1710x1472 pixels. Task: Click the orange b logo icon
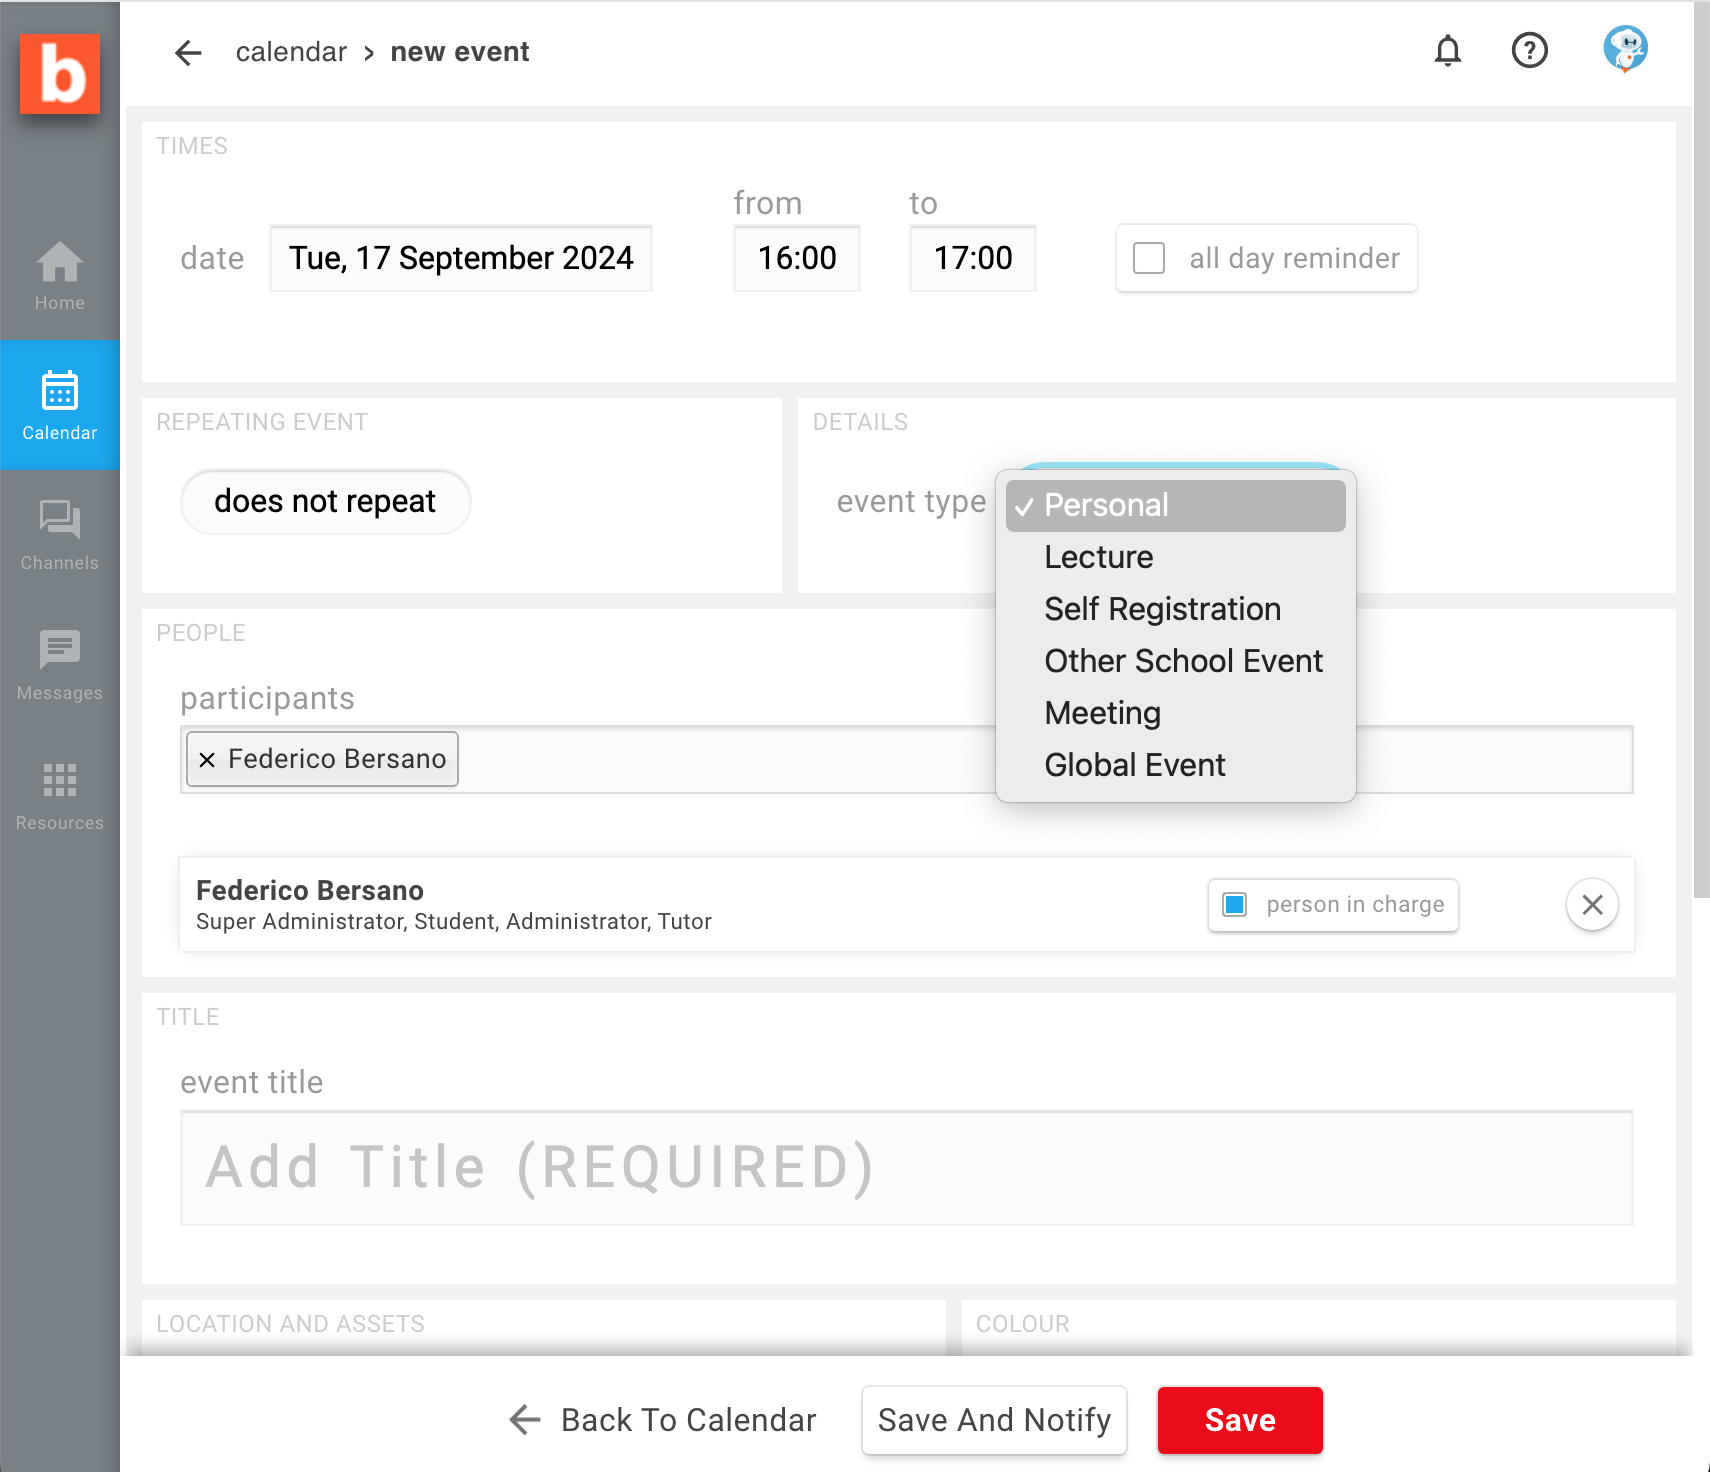(x=60, y=74)
